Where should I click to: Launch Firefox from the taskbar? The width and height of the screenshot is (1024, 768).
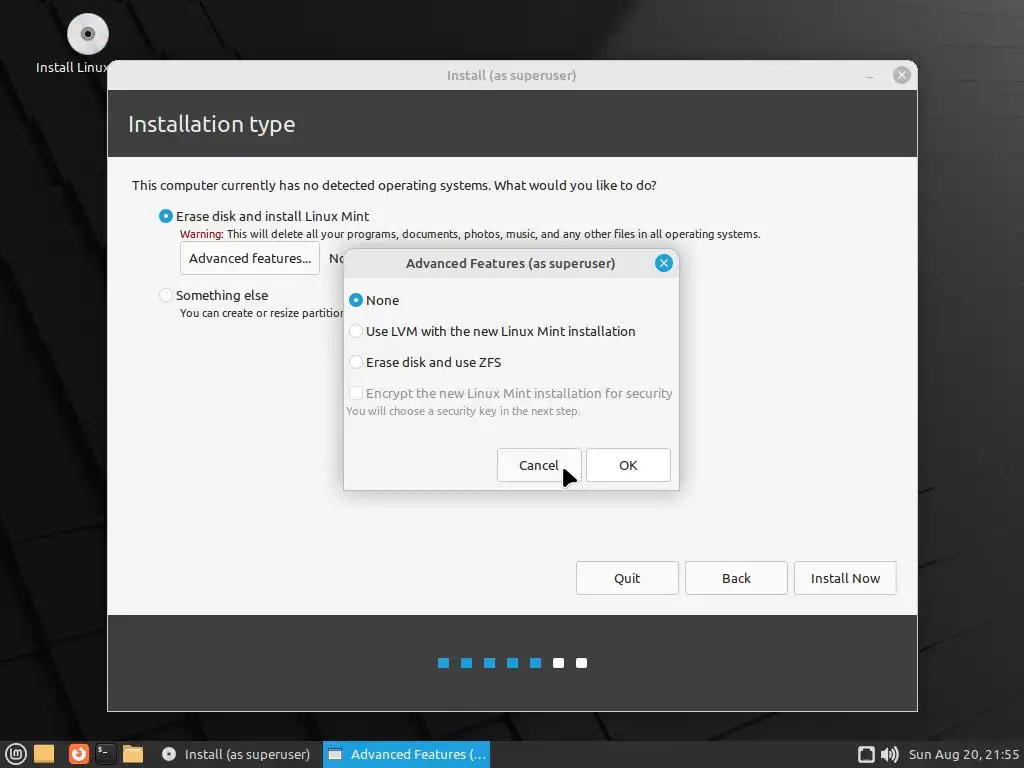click(x=78, y=754)
